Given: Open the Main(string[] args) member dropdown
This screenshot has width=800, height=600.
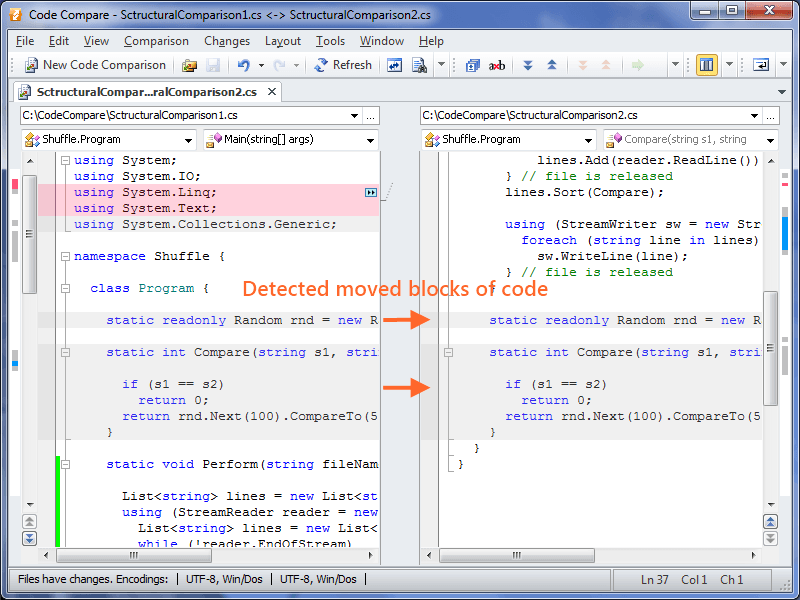Looking at the screenshot, I should click(373, 139).
